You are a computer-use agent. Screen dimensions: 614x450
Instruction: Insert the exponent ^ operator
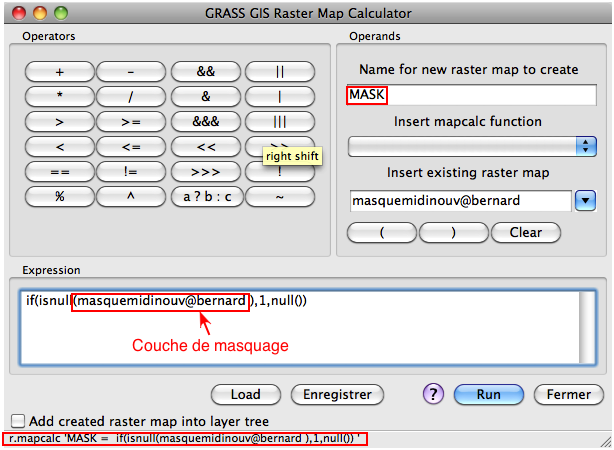click(x=132, y=196)
